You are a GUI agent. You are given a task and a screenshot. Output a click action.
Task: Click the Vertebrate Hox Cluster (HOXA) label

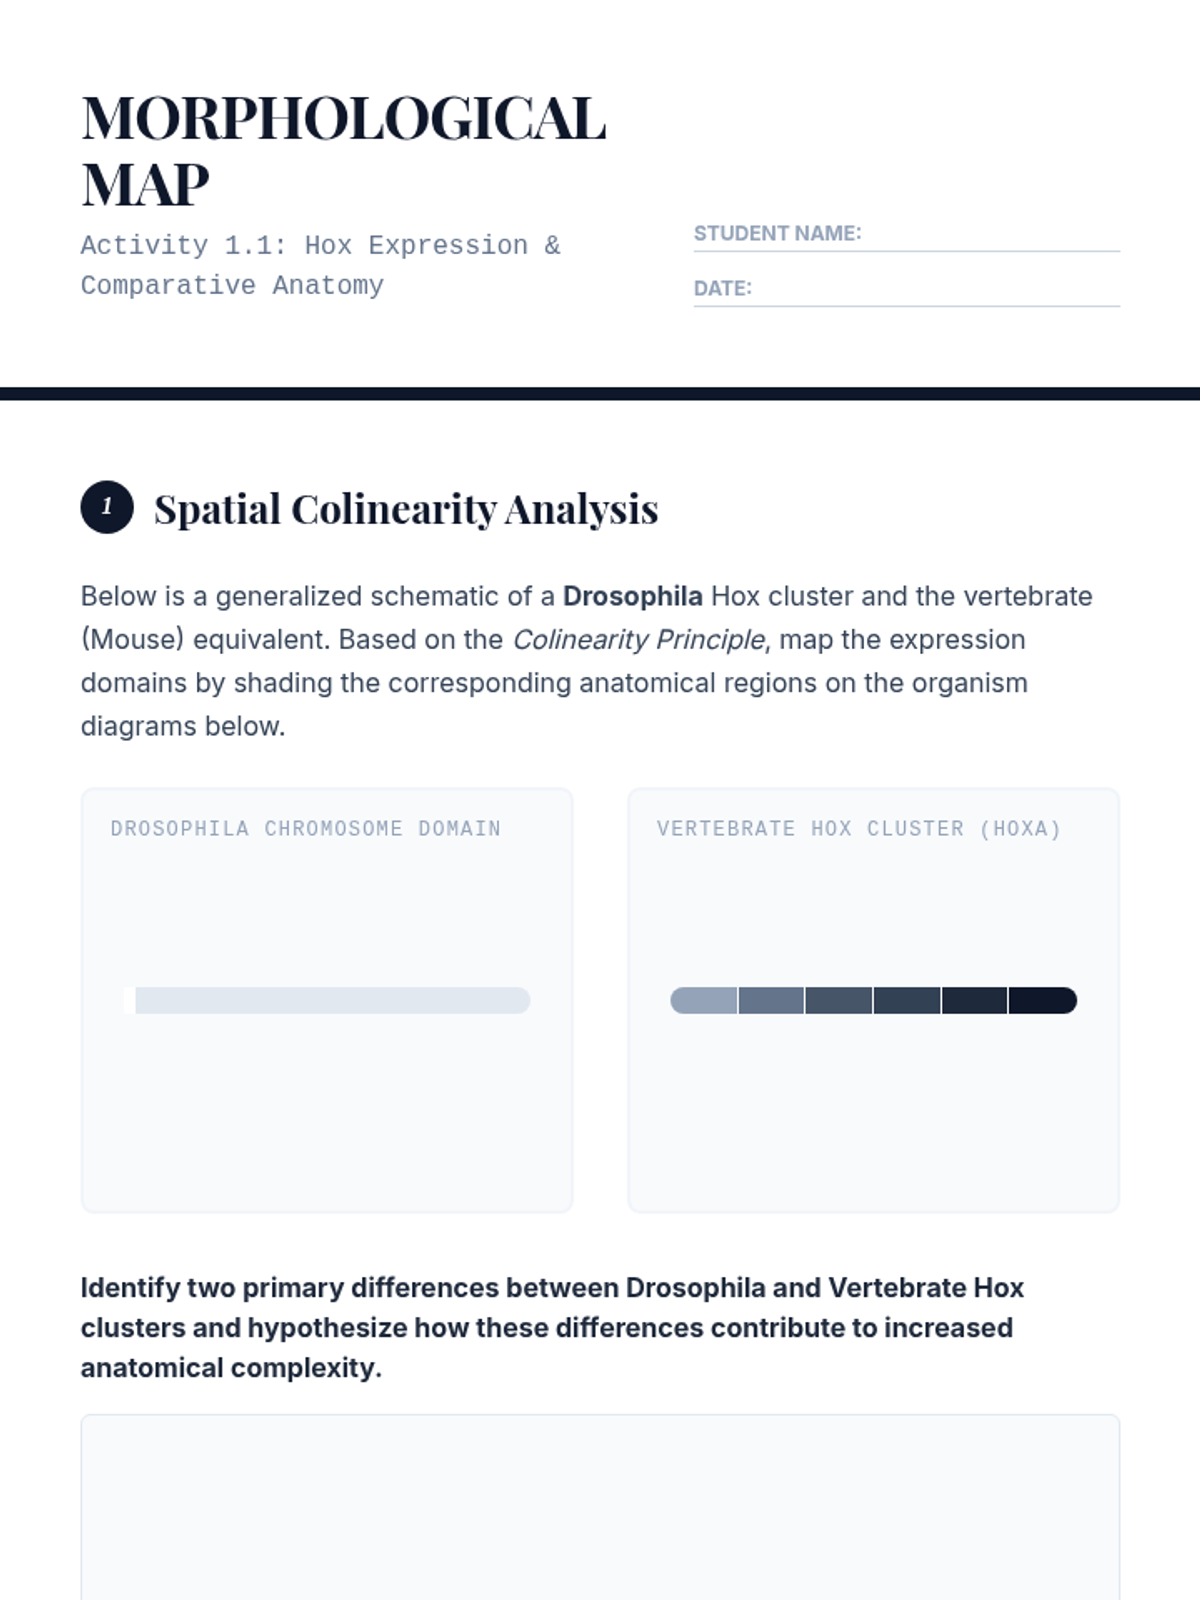point(859,828)
